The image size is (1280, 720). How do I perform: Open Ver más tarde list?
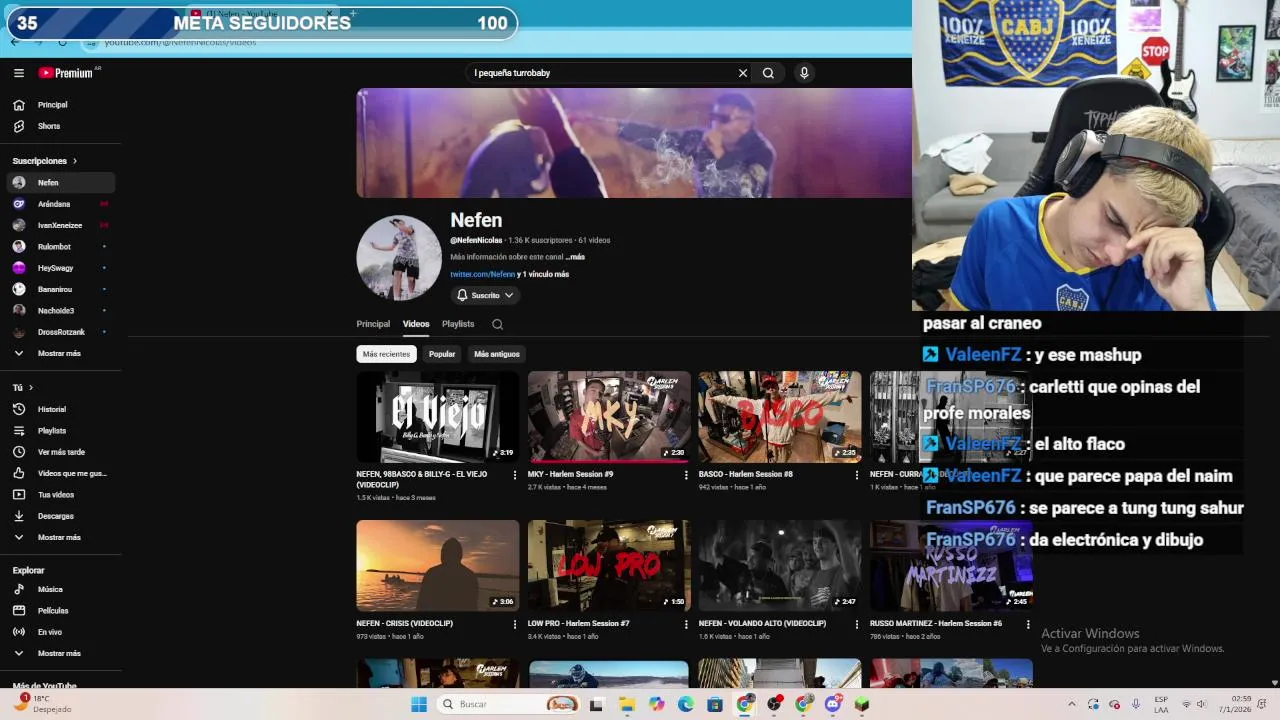tap(61, 452)
